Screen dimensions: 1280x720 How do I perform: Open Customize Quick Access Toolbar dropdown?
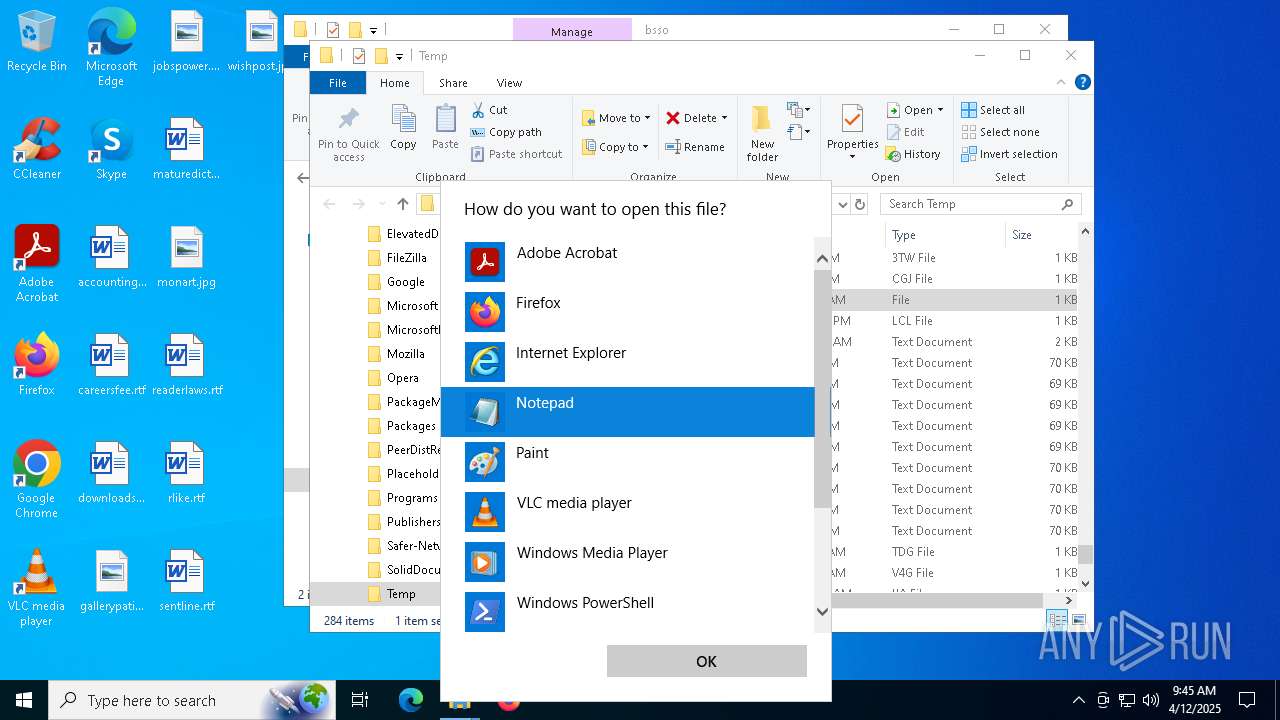pyautogui.click(x=399, y=56)
